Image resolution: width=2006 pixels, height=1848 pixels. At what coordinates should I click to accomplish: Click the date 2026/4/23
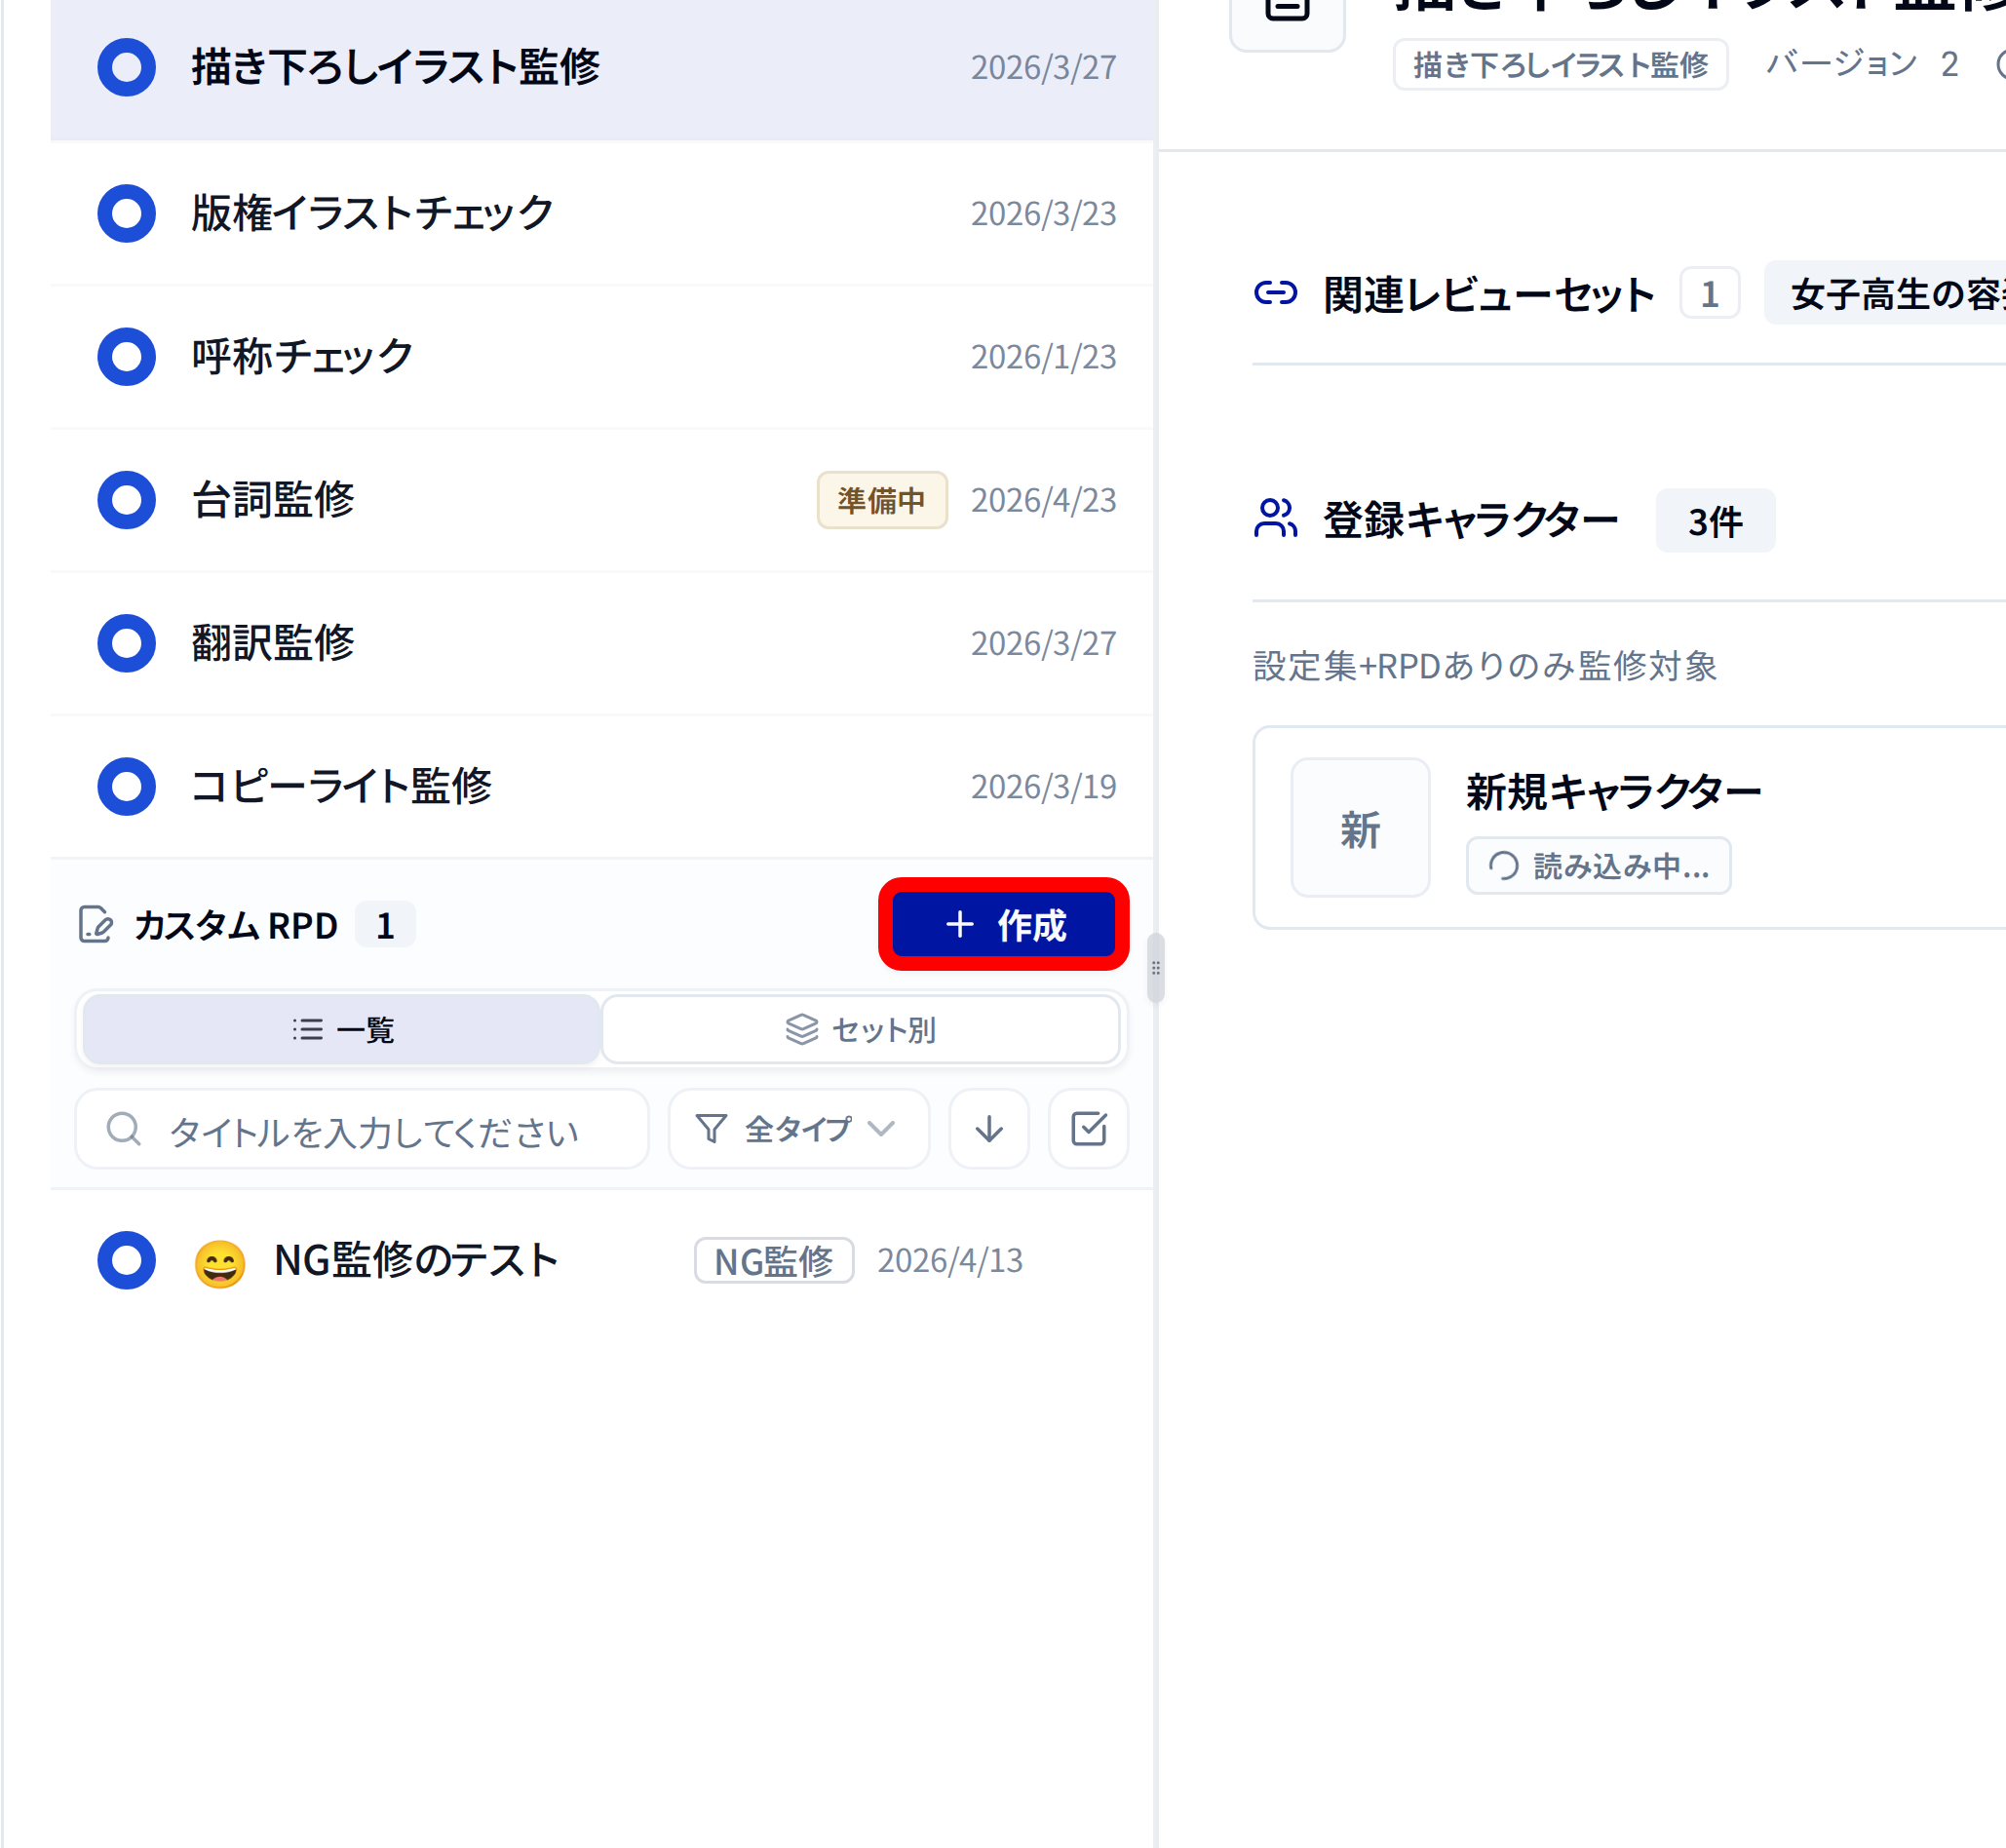click(x=1043, y=500)
